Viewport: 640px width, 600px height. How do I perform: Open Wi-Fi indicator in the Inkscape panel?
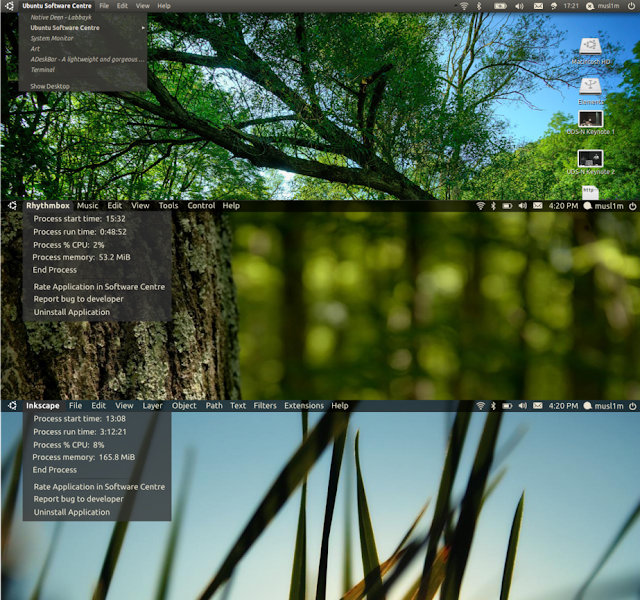[x=480, y=406]
